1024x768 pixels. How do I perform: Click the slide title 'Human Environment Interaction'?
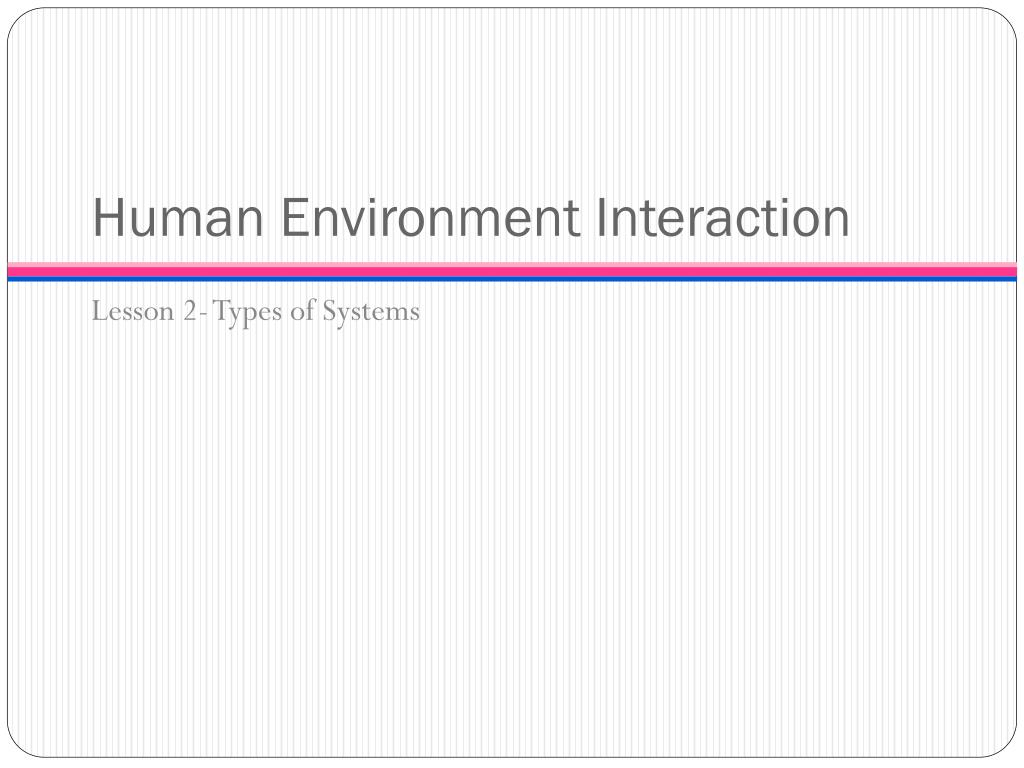pos(471,217)
